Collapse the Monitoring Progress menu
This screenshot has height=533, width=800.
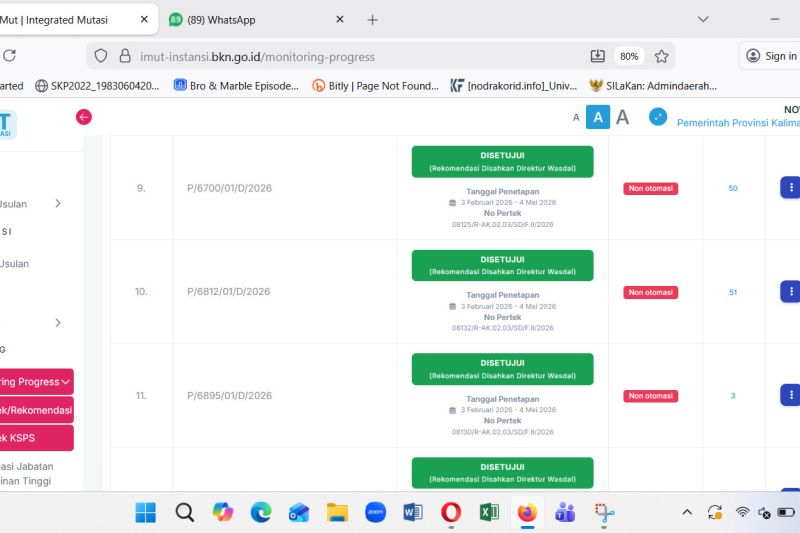tap(37, 382)
